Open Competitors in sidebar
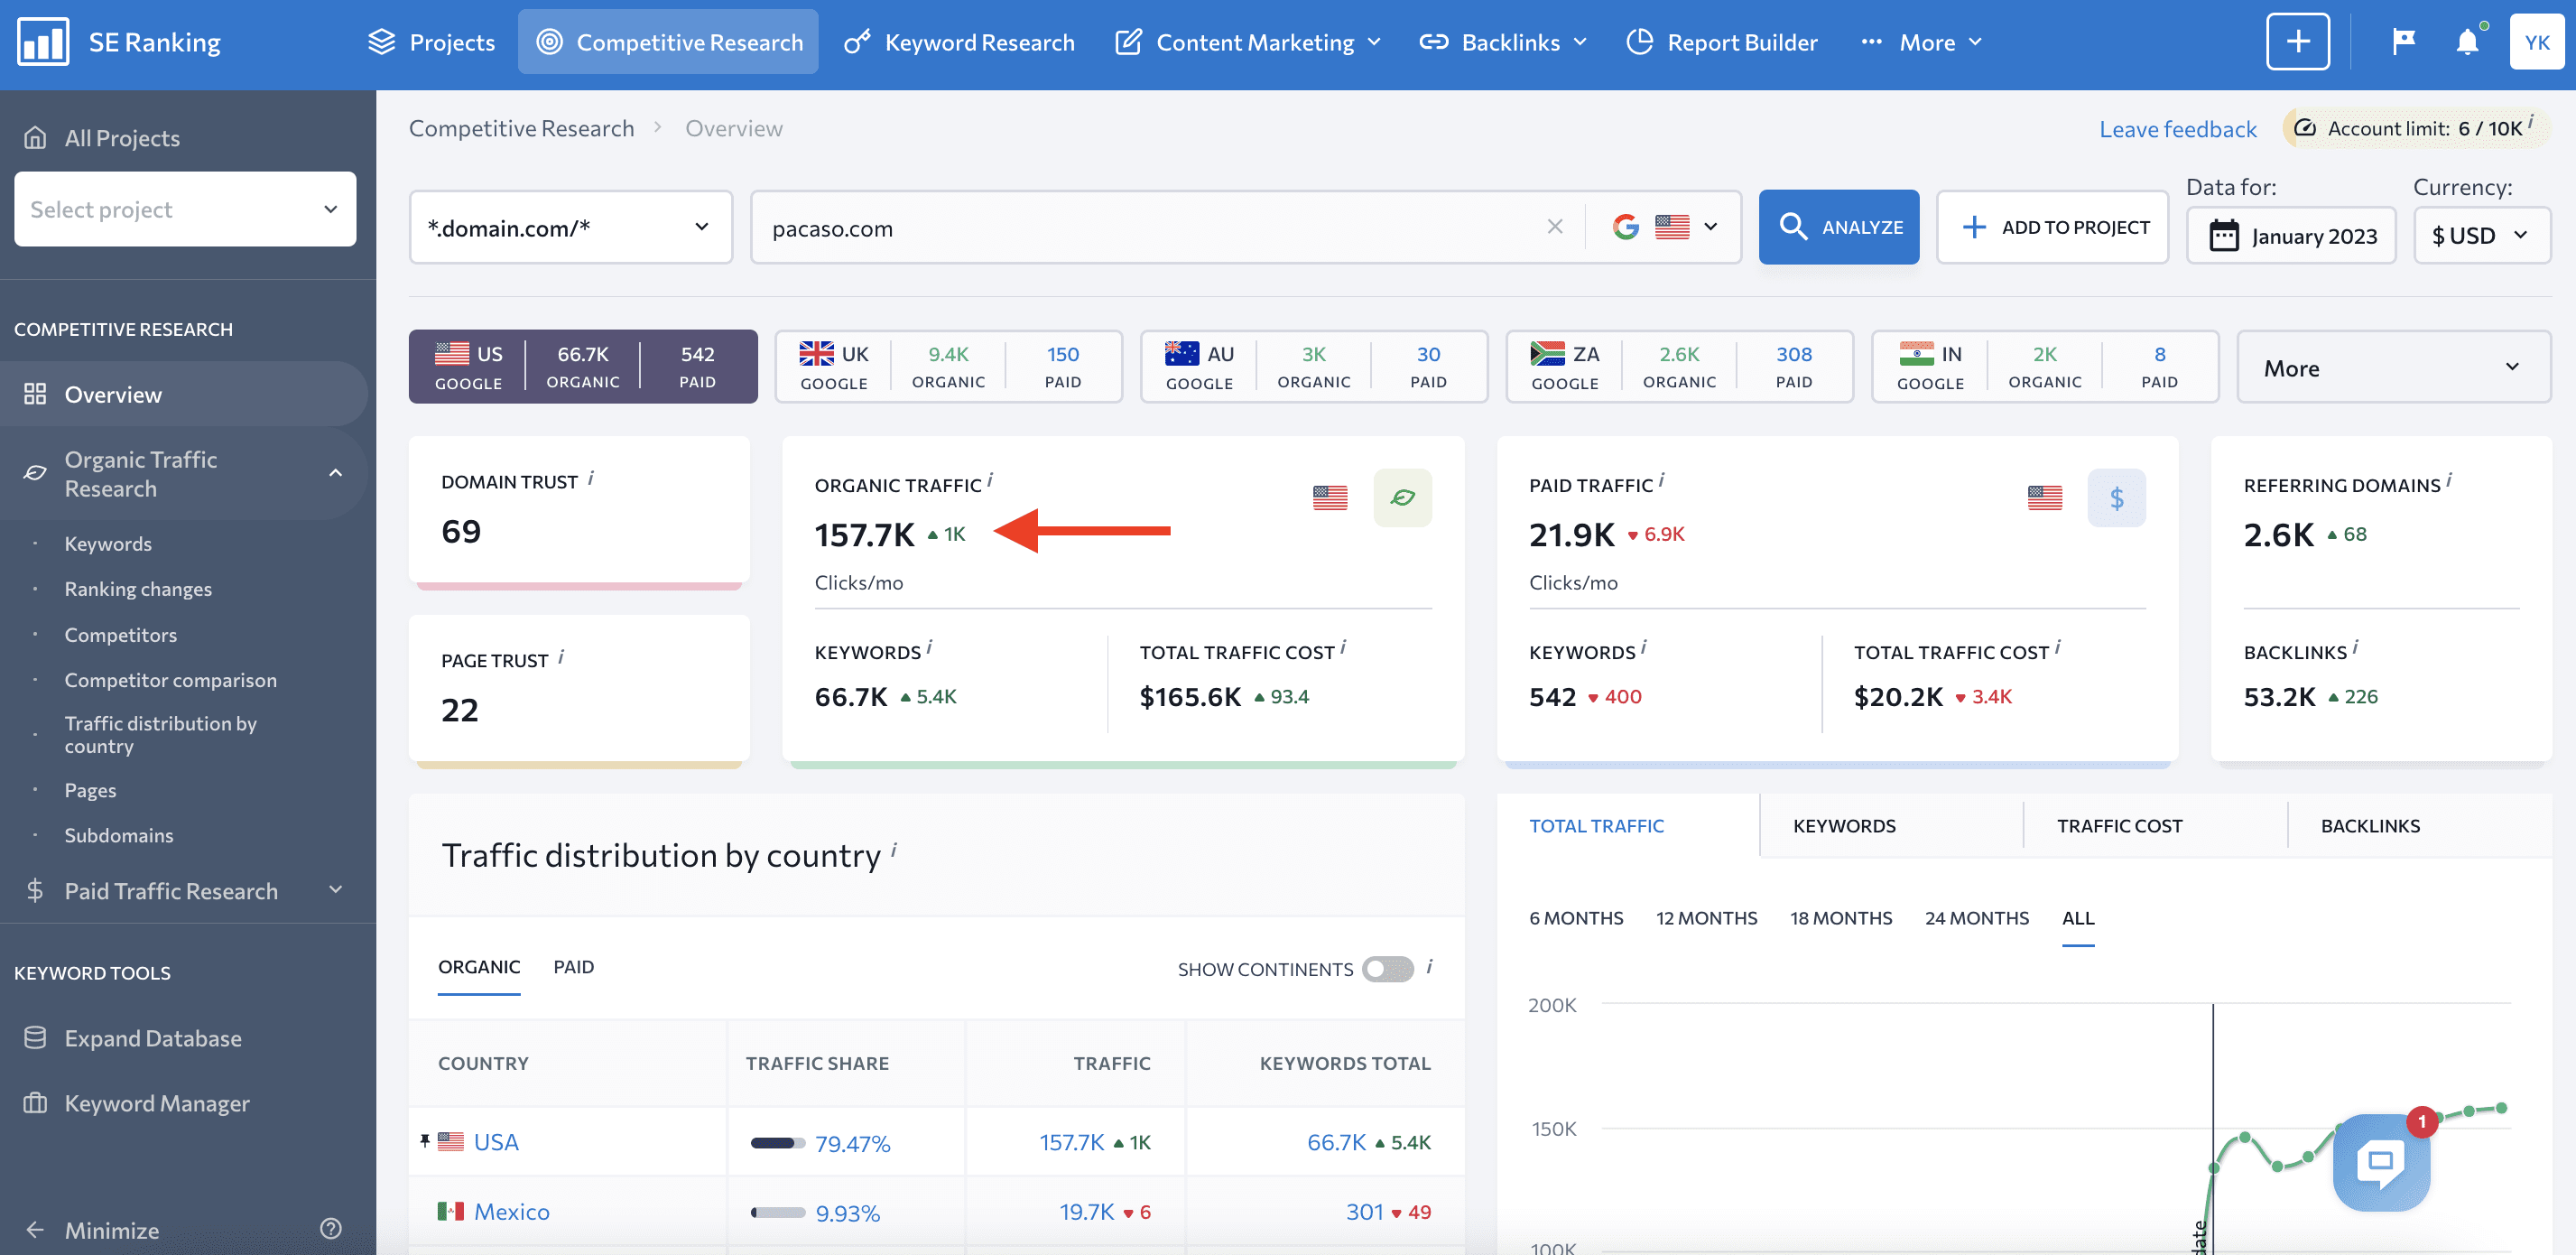 point(120,634)
